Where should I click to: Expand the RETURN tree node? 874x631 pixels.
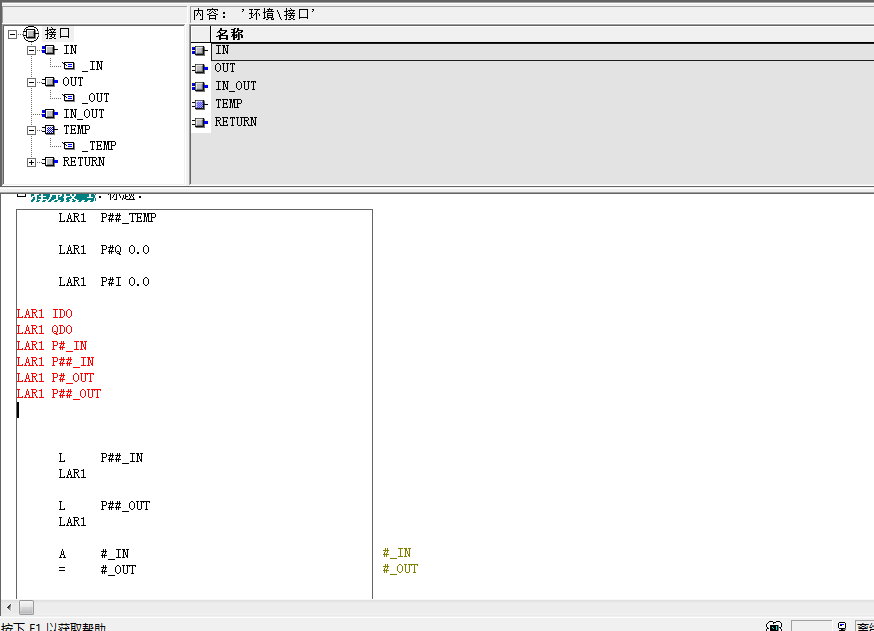(31, 162)
